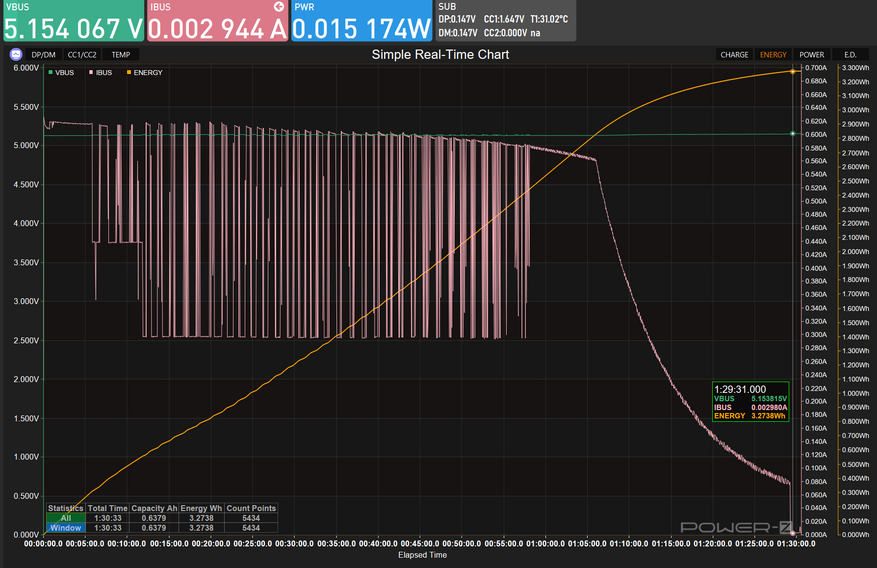The height and width of the screenshot is (568, 877).
Task: Switch chart to the POWER view
Action: pyautogui.click(x=811, y=55)
